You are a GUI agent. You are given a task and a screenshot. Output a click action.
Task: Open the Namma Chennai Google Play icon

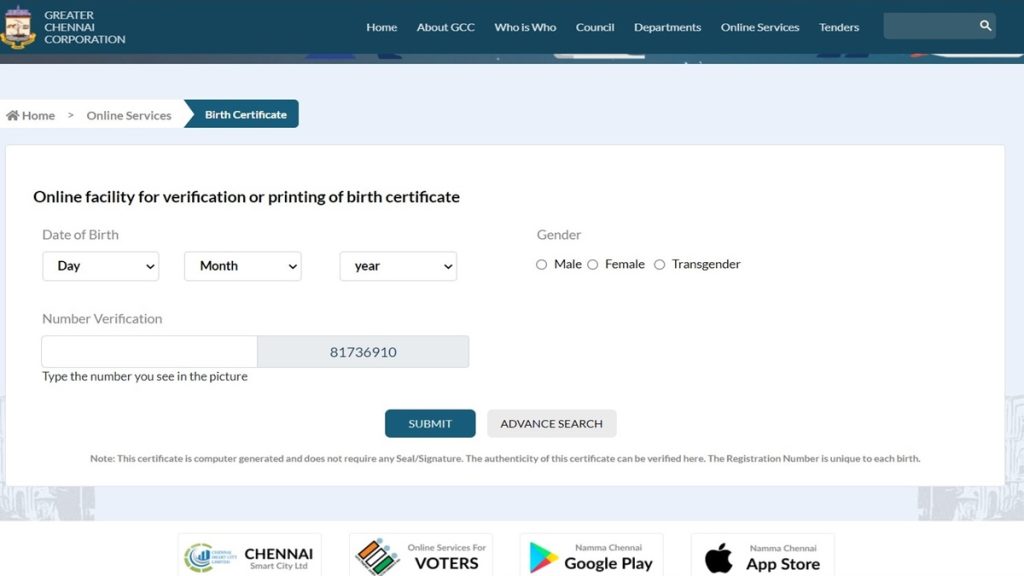pos(541,556)
